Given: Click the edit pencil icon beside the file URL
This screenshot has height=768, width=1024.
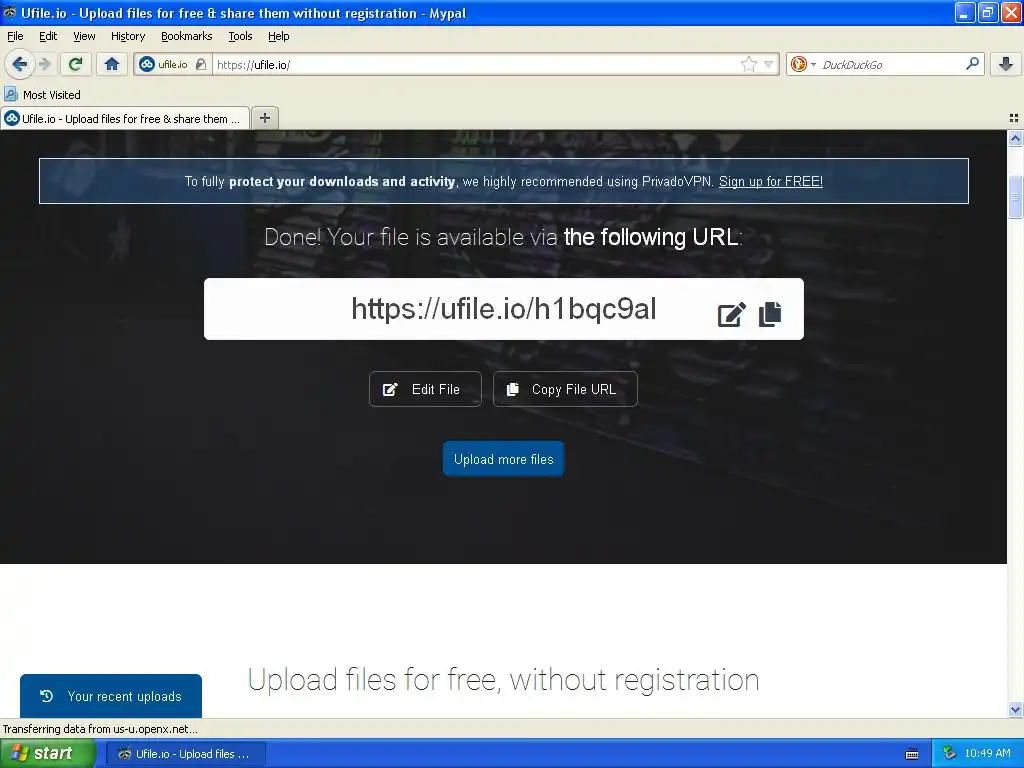Looking at the screenshot, I should tap(731, 314).
